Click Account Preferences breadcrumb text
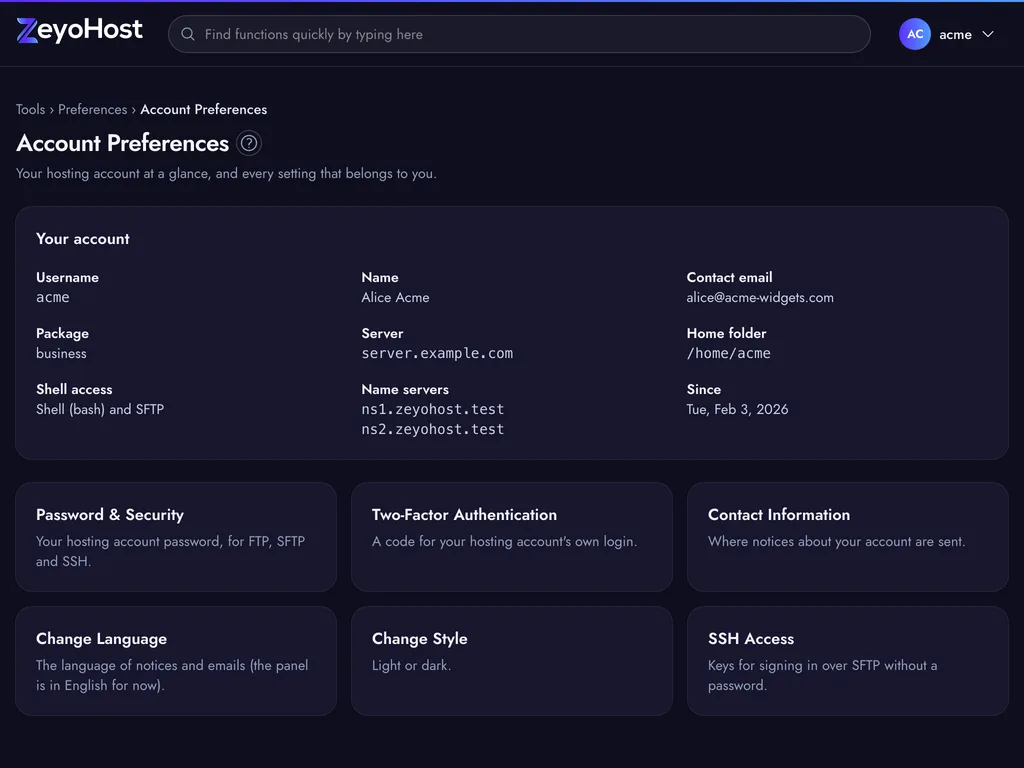Viewport: 1024px width, 768px height. [x=204, y=109]
